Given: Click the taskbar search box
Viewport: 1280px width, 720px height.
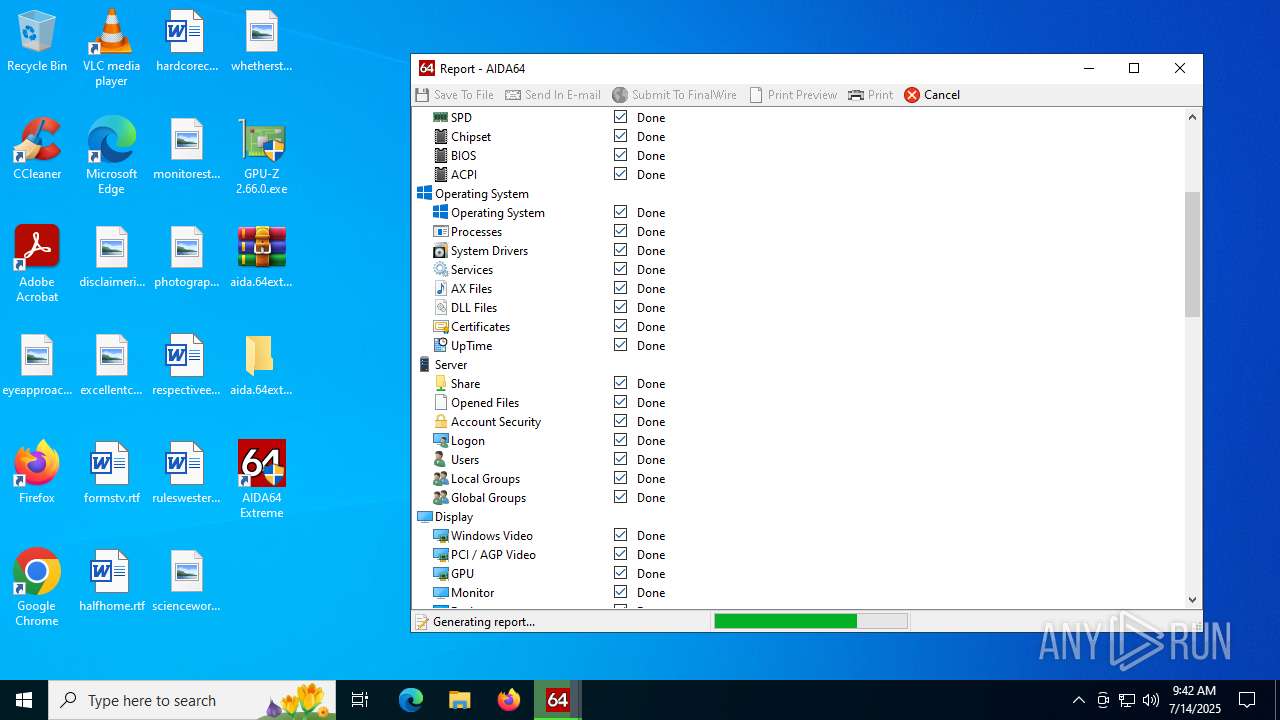Looking at the screenshot, I should click(194, 700).
